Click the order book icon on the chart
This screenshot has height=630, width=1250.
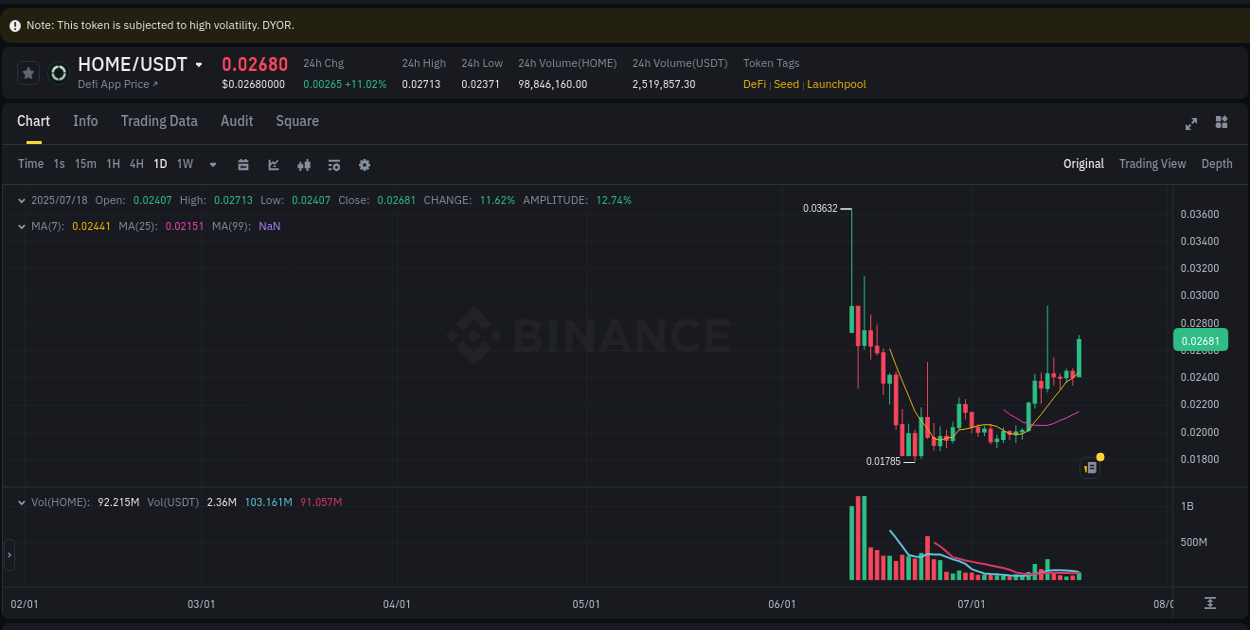click(x=1090, y=467)
